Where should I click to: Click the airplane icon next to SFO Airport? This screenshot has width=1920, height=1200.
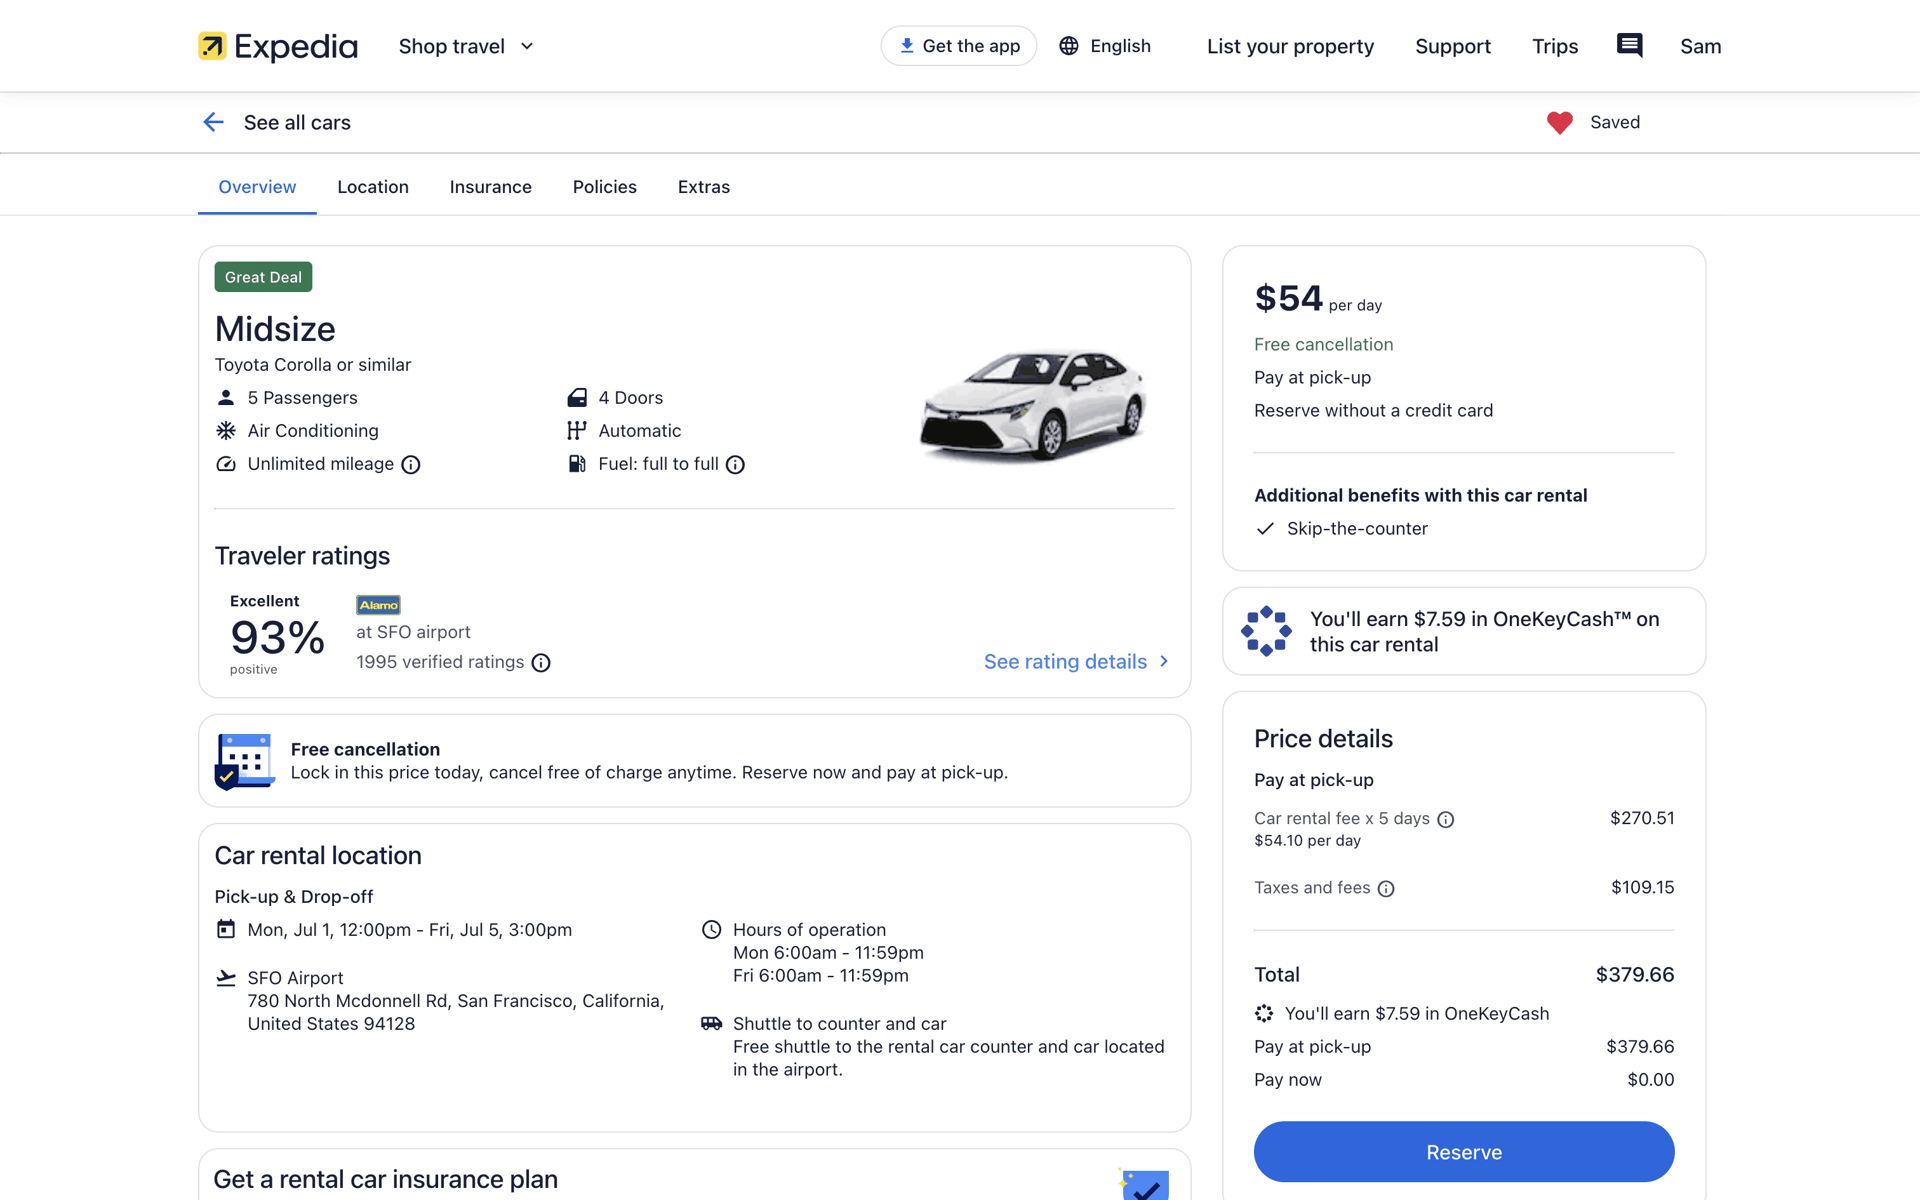point(226,977)
